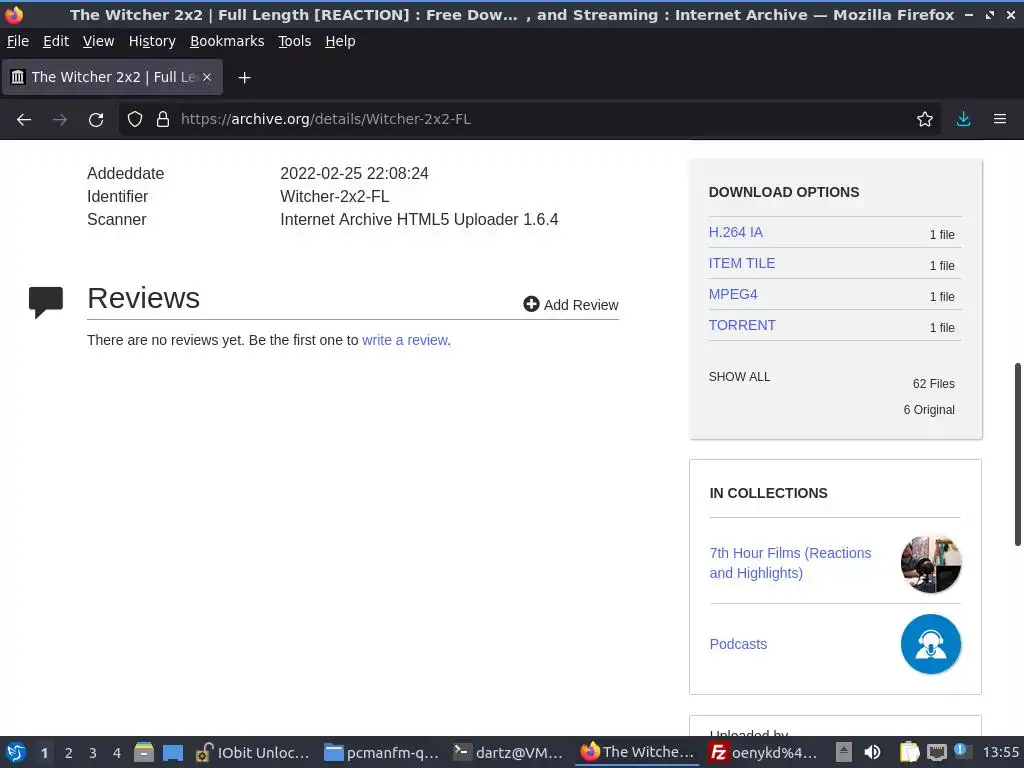The height and width of the screenshot is (768, 1024).
Task: Click the 6 Original count text
Action: pyautogui.click(x=929, y=410)
